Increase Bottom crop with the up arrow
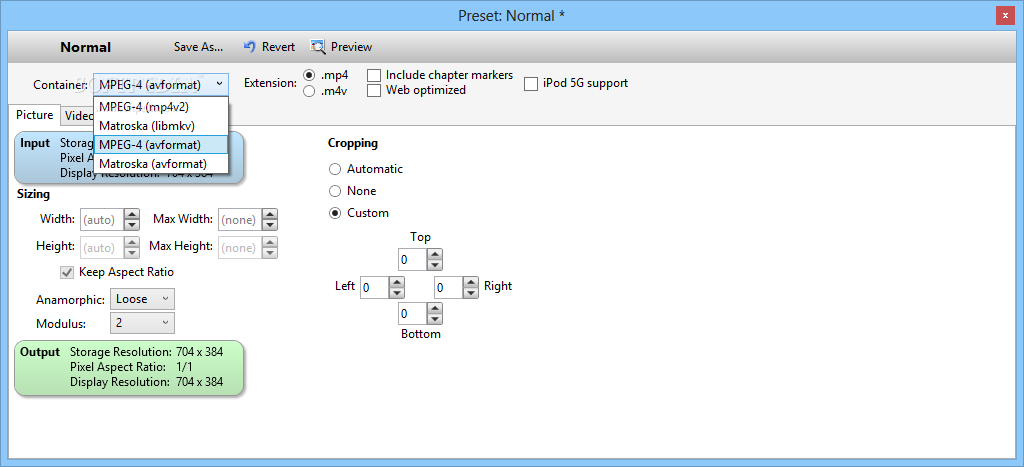1024x467 pixels. click(x=435, y=309)
